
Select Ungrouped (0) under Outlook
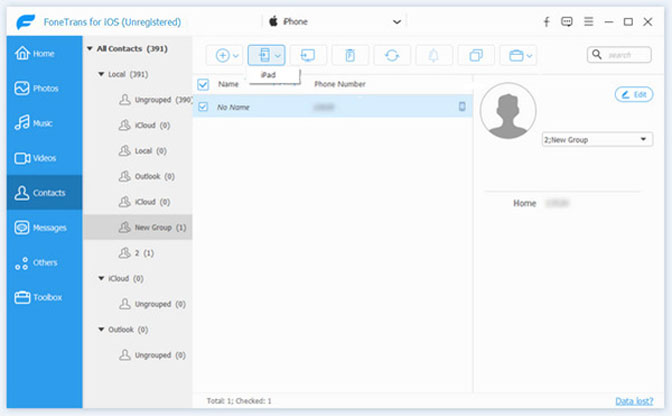[152, 355]
